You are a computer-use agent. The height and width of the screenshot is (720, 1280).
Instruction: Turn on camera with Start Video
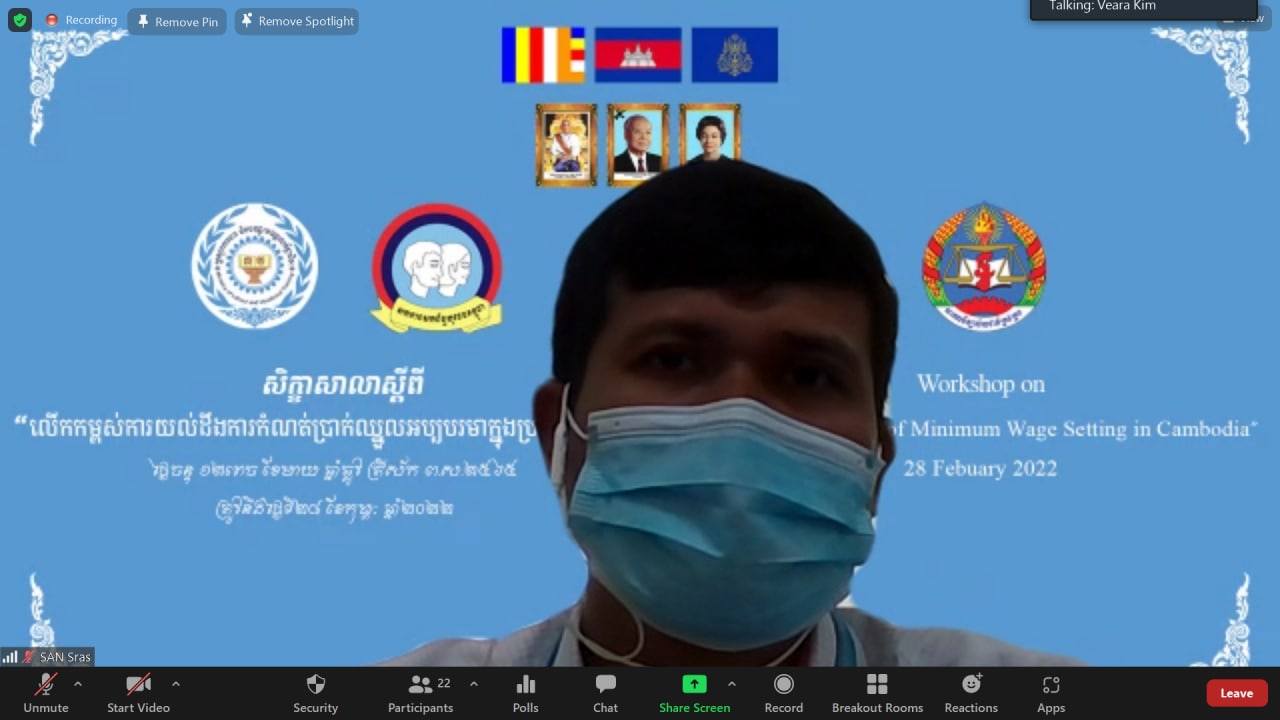138,693
